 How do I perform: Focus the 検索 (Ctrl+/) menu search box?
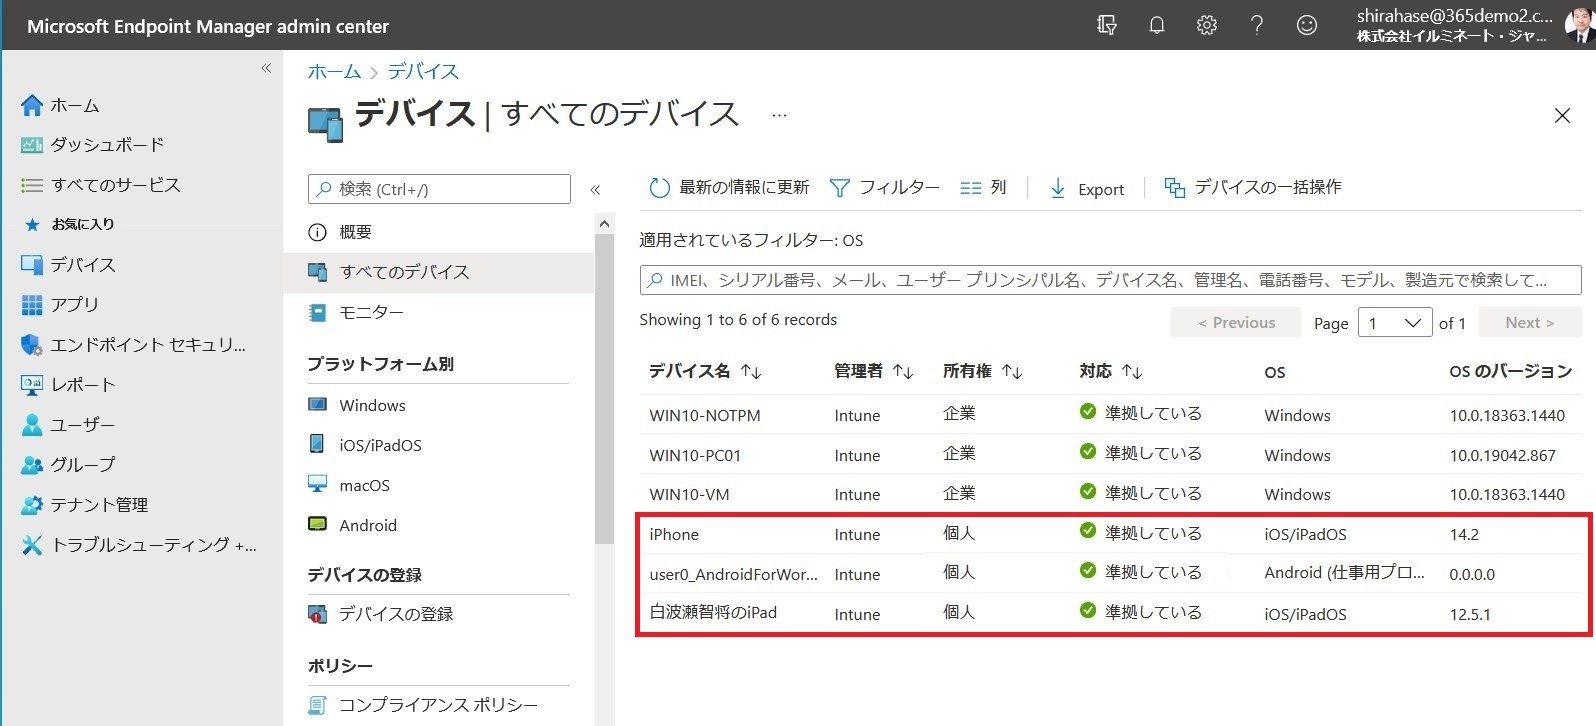[x=439, y=189]
